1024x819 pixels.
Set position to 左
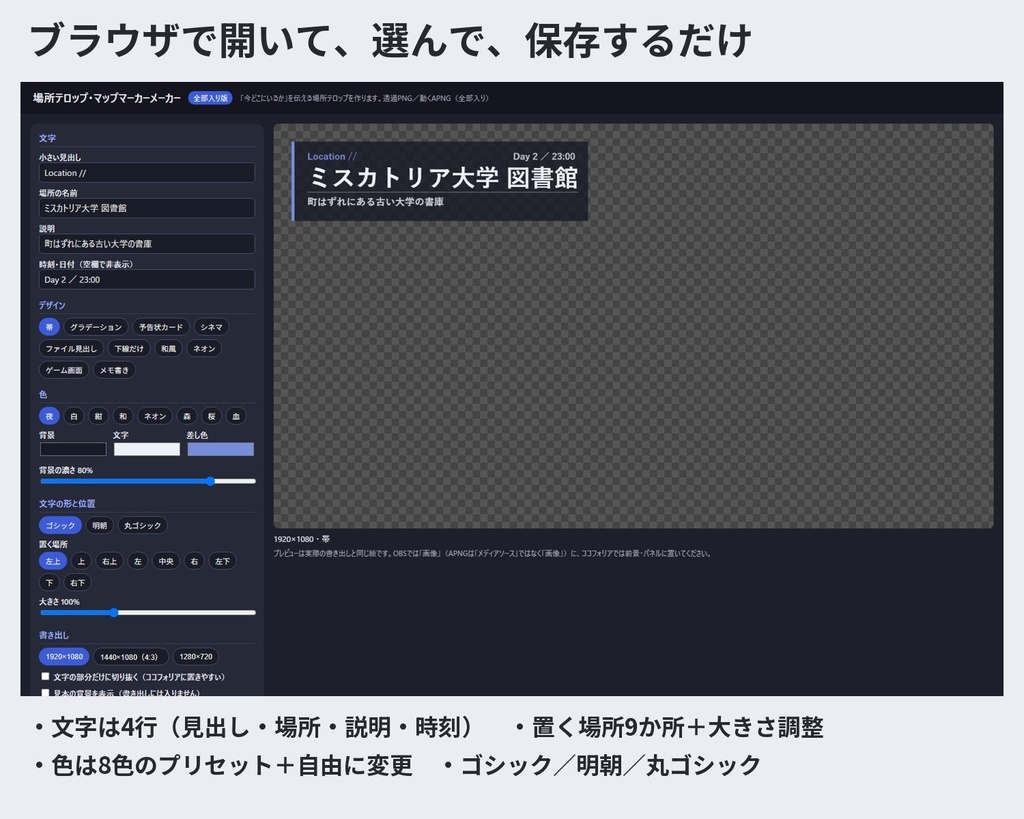tap(138, 561)
